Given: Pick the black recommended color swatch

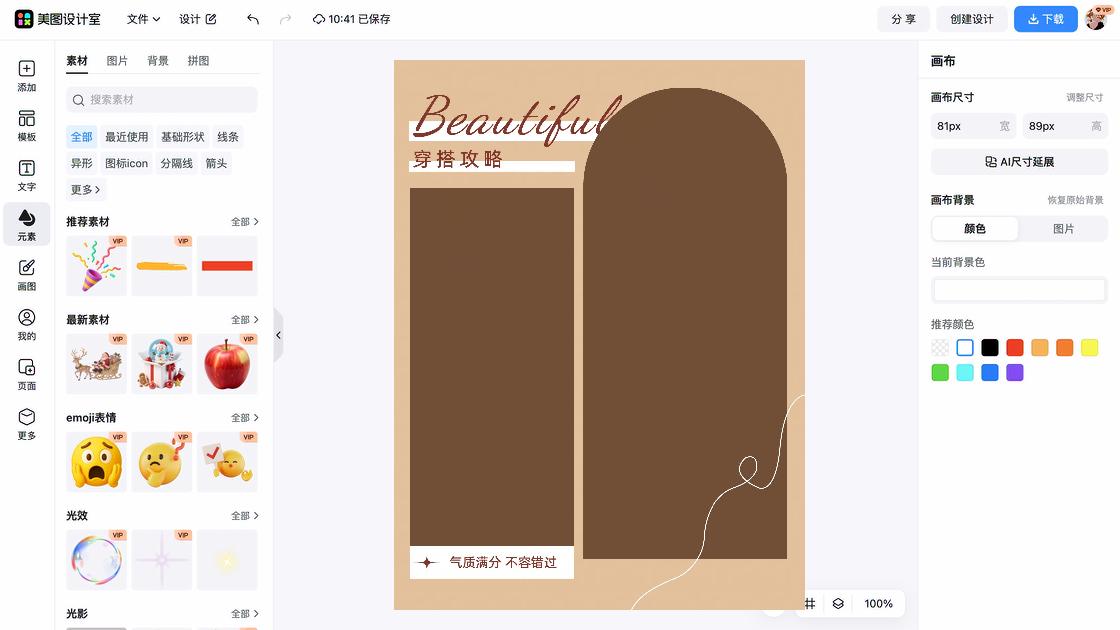Looking at the screenshot, I should 989,348.
